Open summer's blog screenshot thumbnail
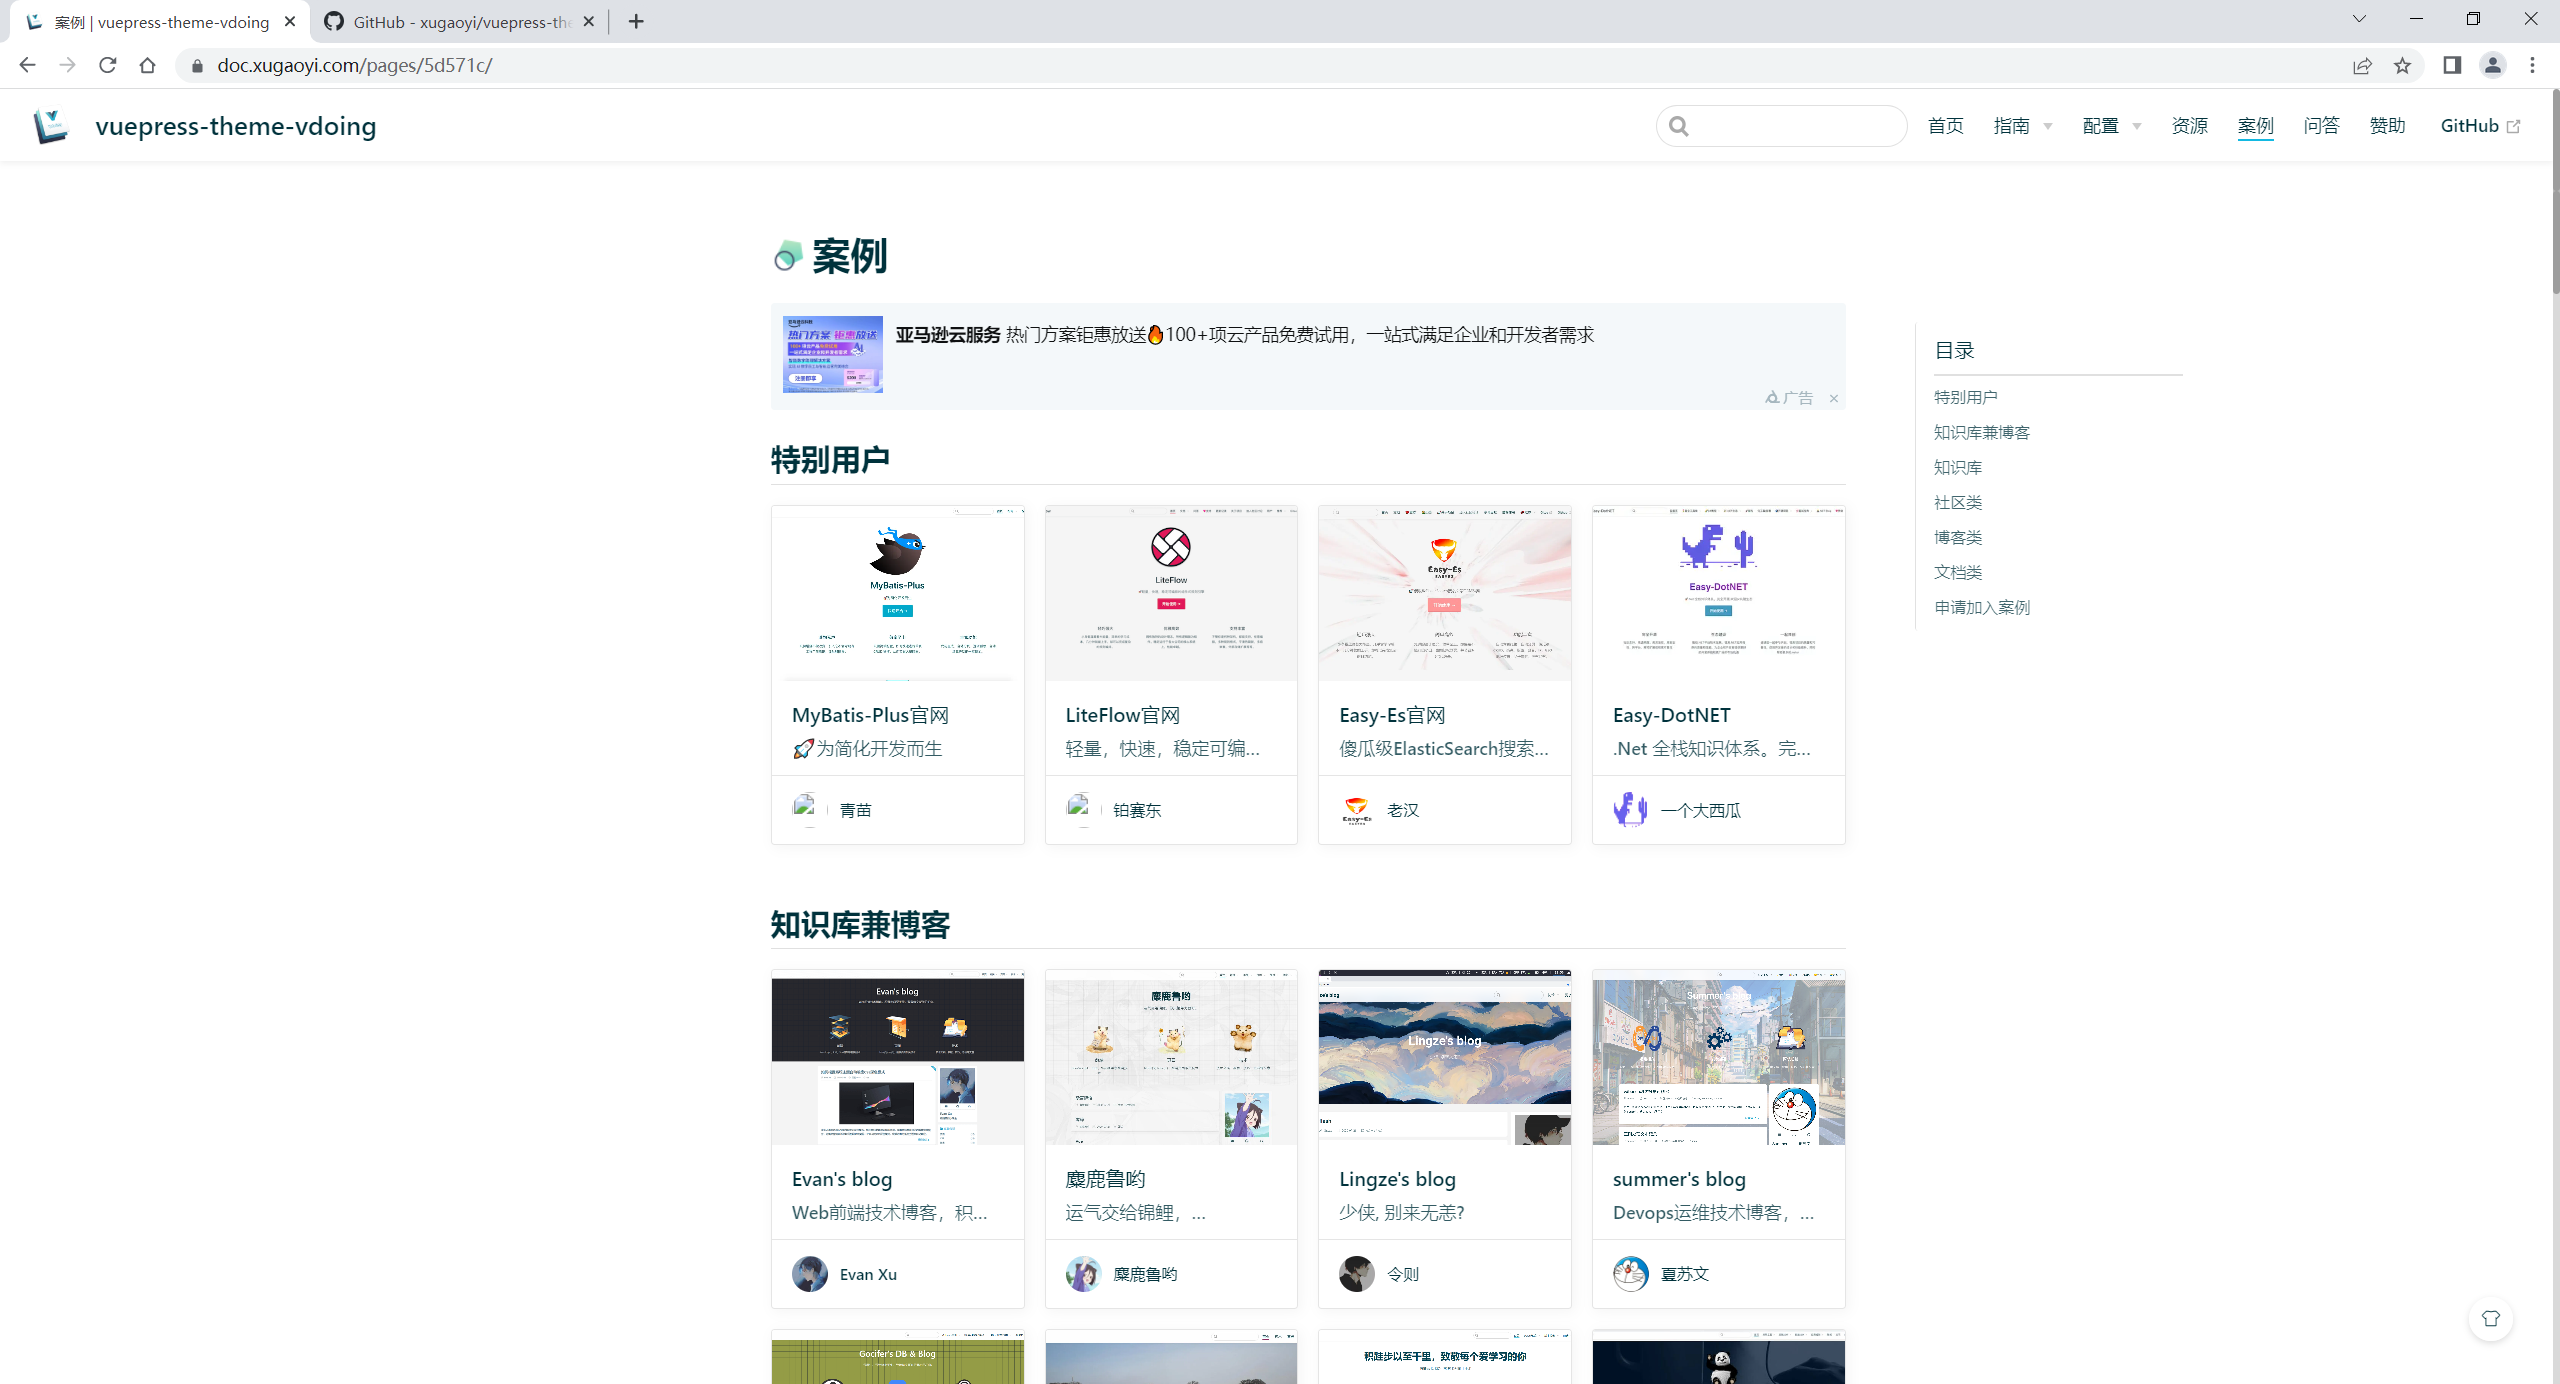Image resolution: width=2560 pixels, height=1384 pixels. coord(1718,1057)
